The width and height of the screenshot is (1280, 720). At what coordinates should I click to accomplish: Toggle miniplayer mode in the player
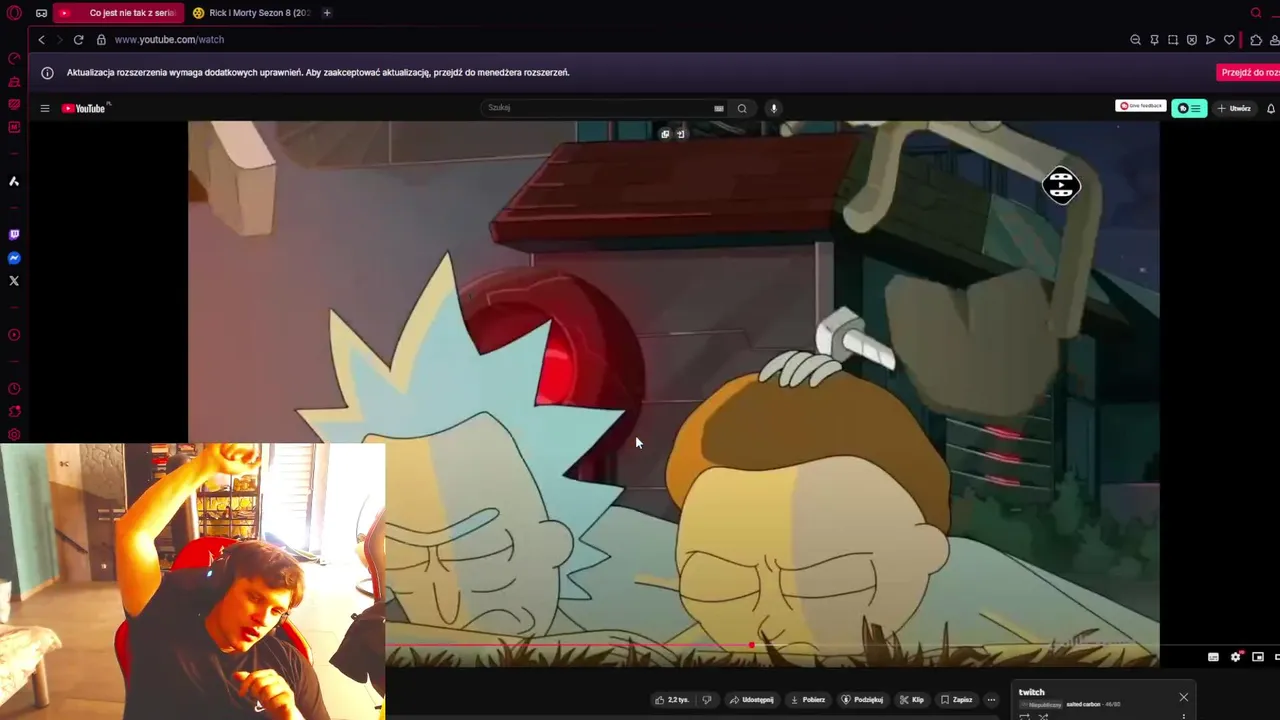(x=1258, y=657)
